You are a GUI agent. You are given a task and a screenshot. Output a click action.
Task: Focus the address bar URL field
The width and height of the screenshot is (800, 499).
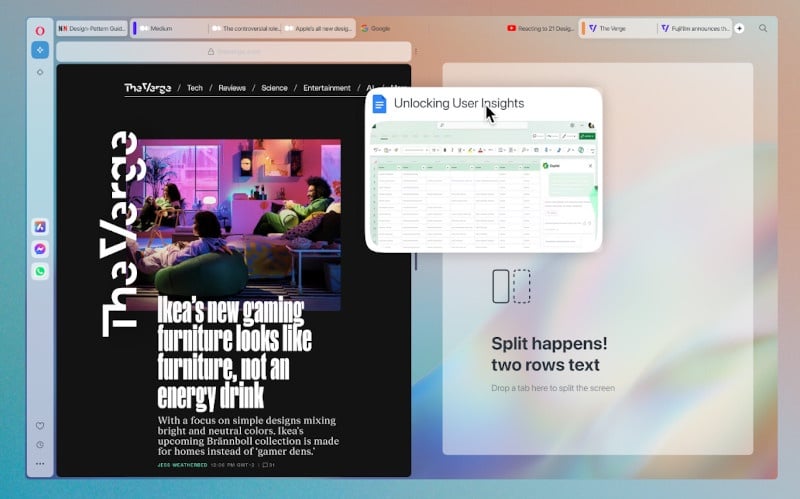(234, 52)
